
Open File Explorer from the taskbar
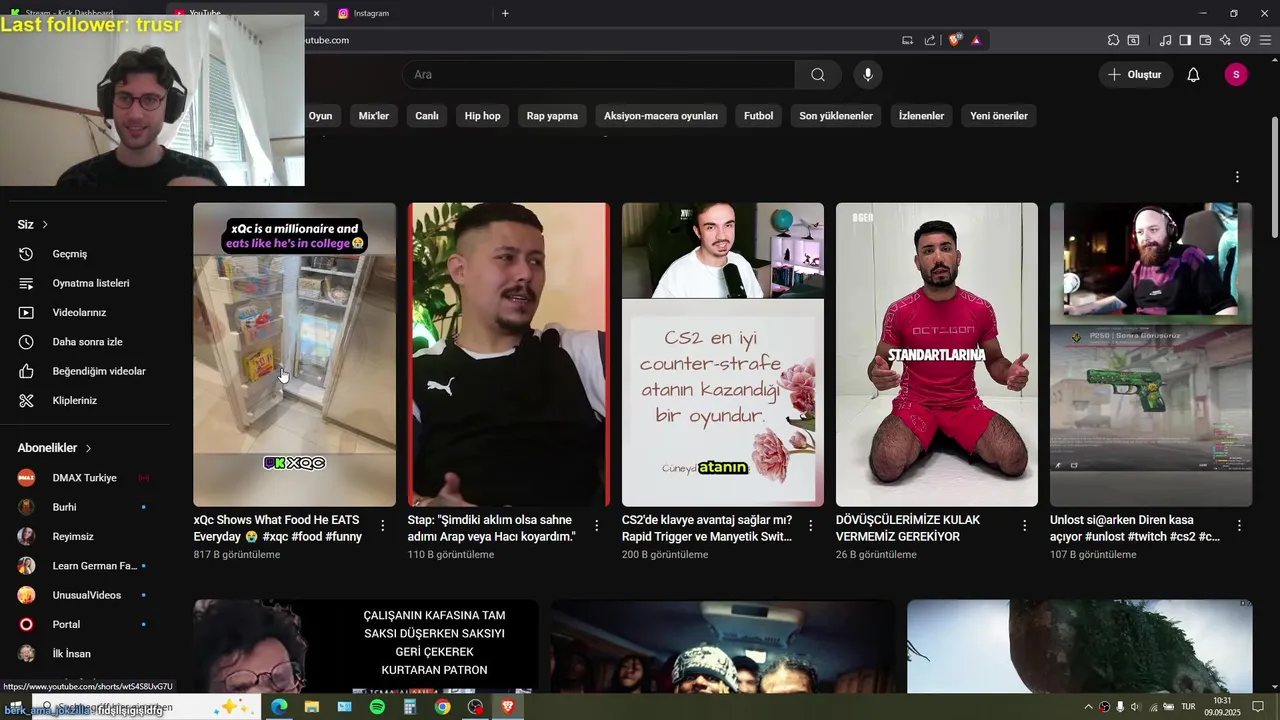pos(312,706)
